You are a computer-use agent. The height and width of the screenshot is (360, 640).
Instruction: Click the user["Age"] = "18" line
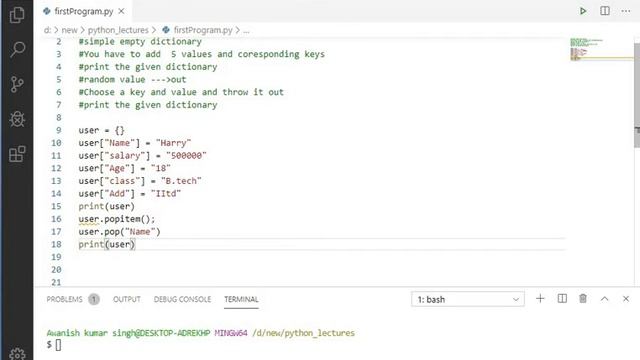(124, 168)
